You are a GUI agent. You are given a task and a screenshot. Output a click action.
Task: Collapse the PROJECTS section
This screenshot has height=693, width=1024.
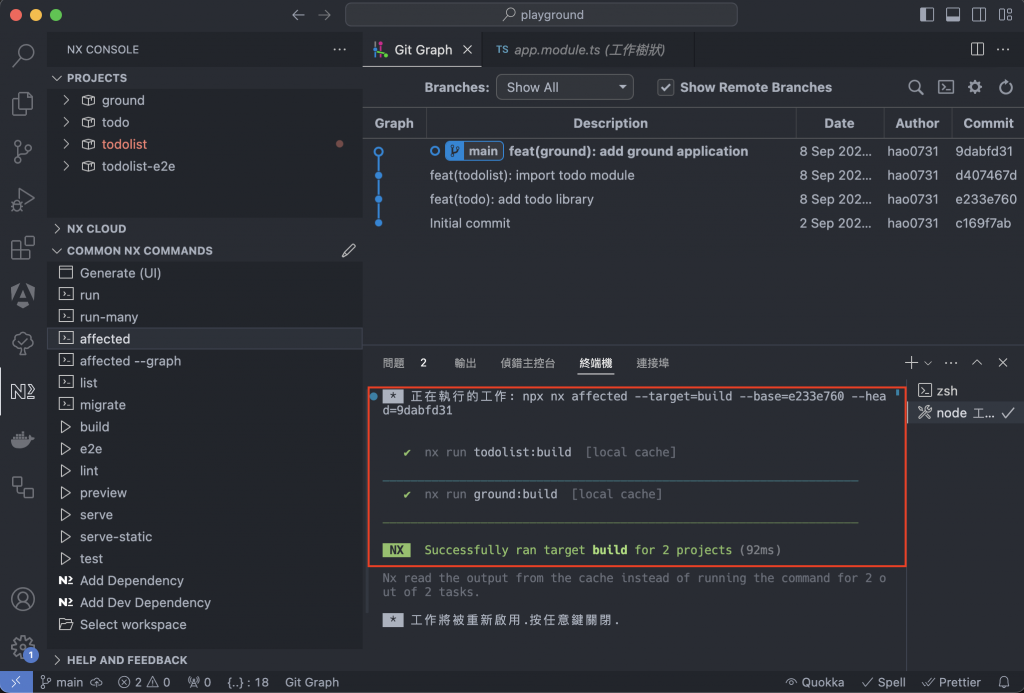pos(57,78)
